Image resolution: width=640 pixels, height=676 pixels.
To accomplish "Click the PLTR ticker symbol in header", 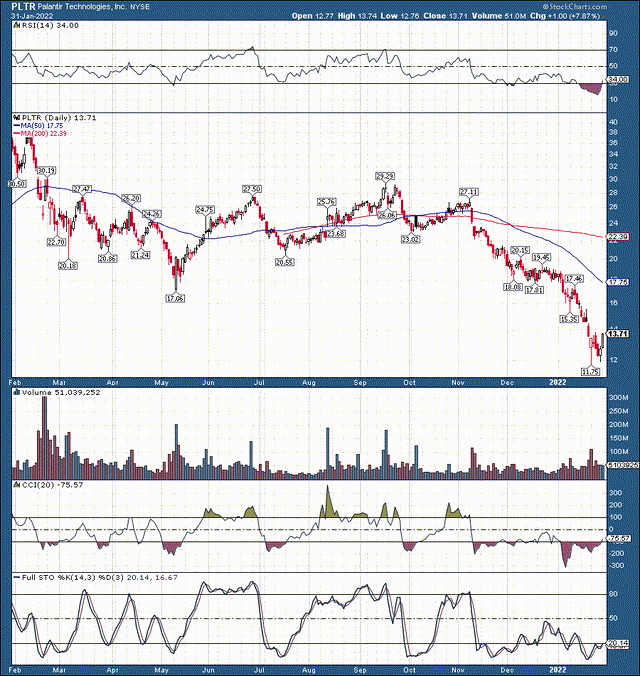I will point(23,7).
